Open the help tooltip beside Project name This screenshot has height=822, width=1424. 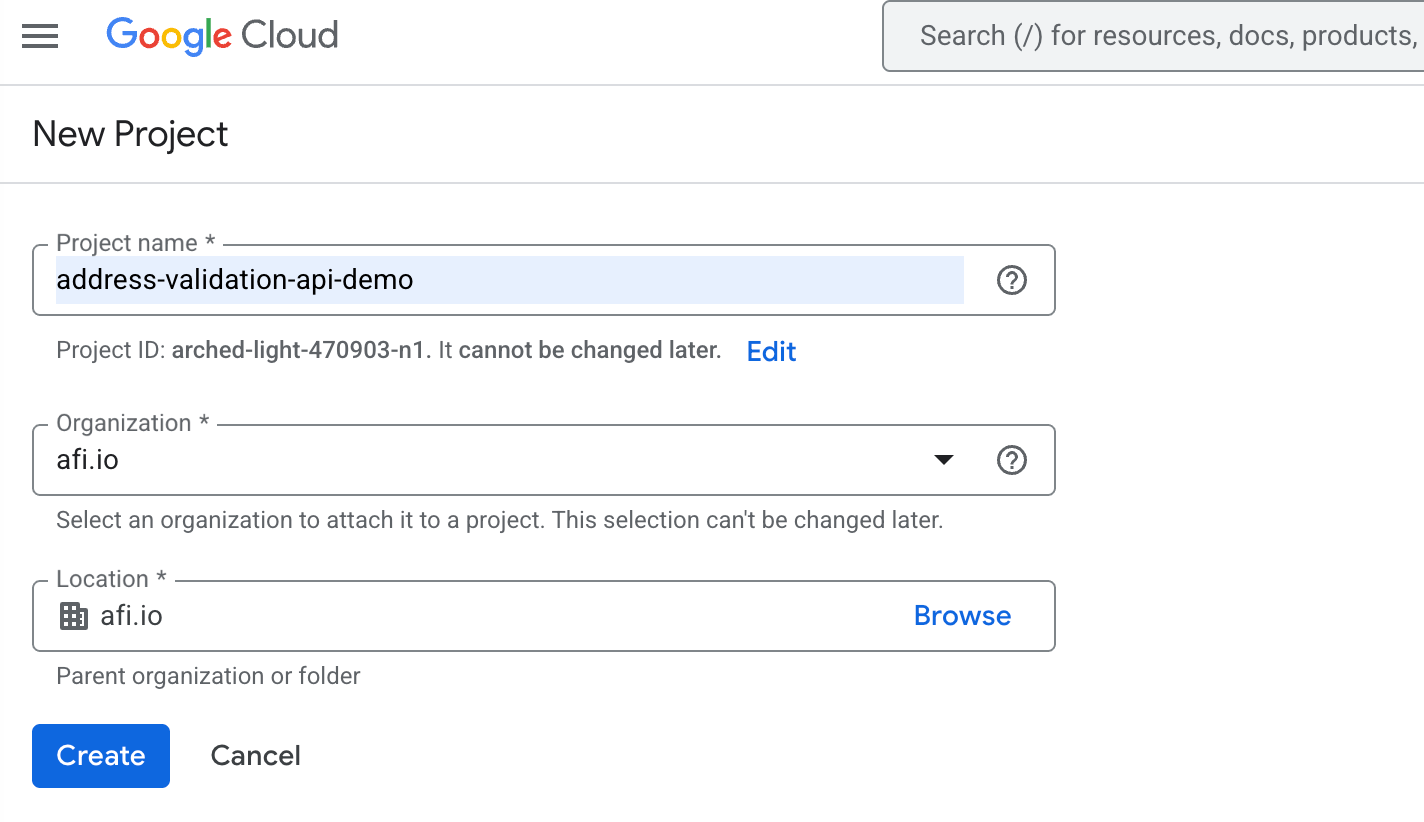(1012, 281)
